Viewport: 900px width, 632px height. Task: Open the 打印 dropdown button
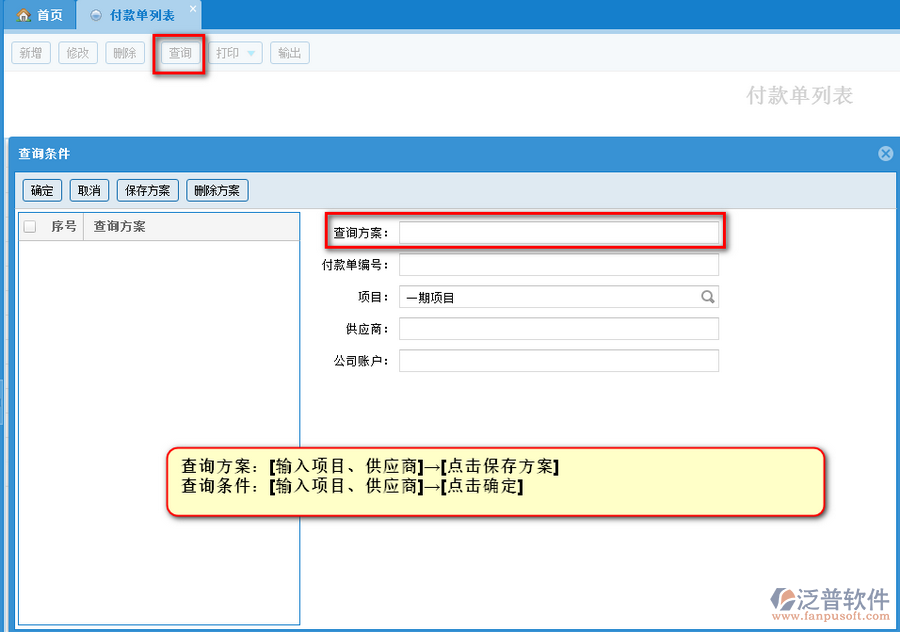[235, 53]
